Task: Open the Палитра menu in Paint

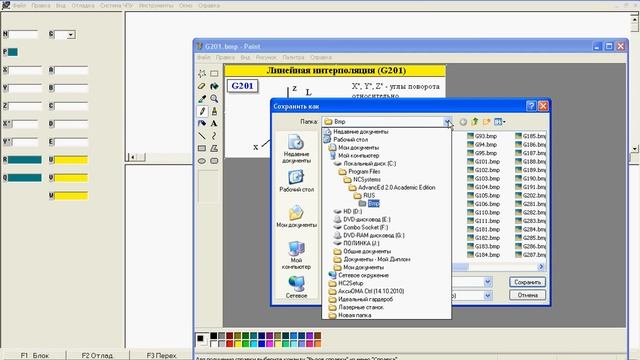Action: click(x=293, y=58)
